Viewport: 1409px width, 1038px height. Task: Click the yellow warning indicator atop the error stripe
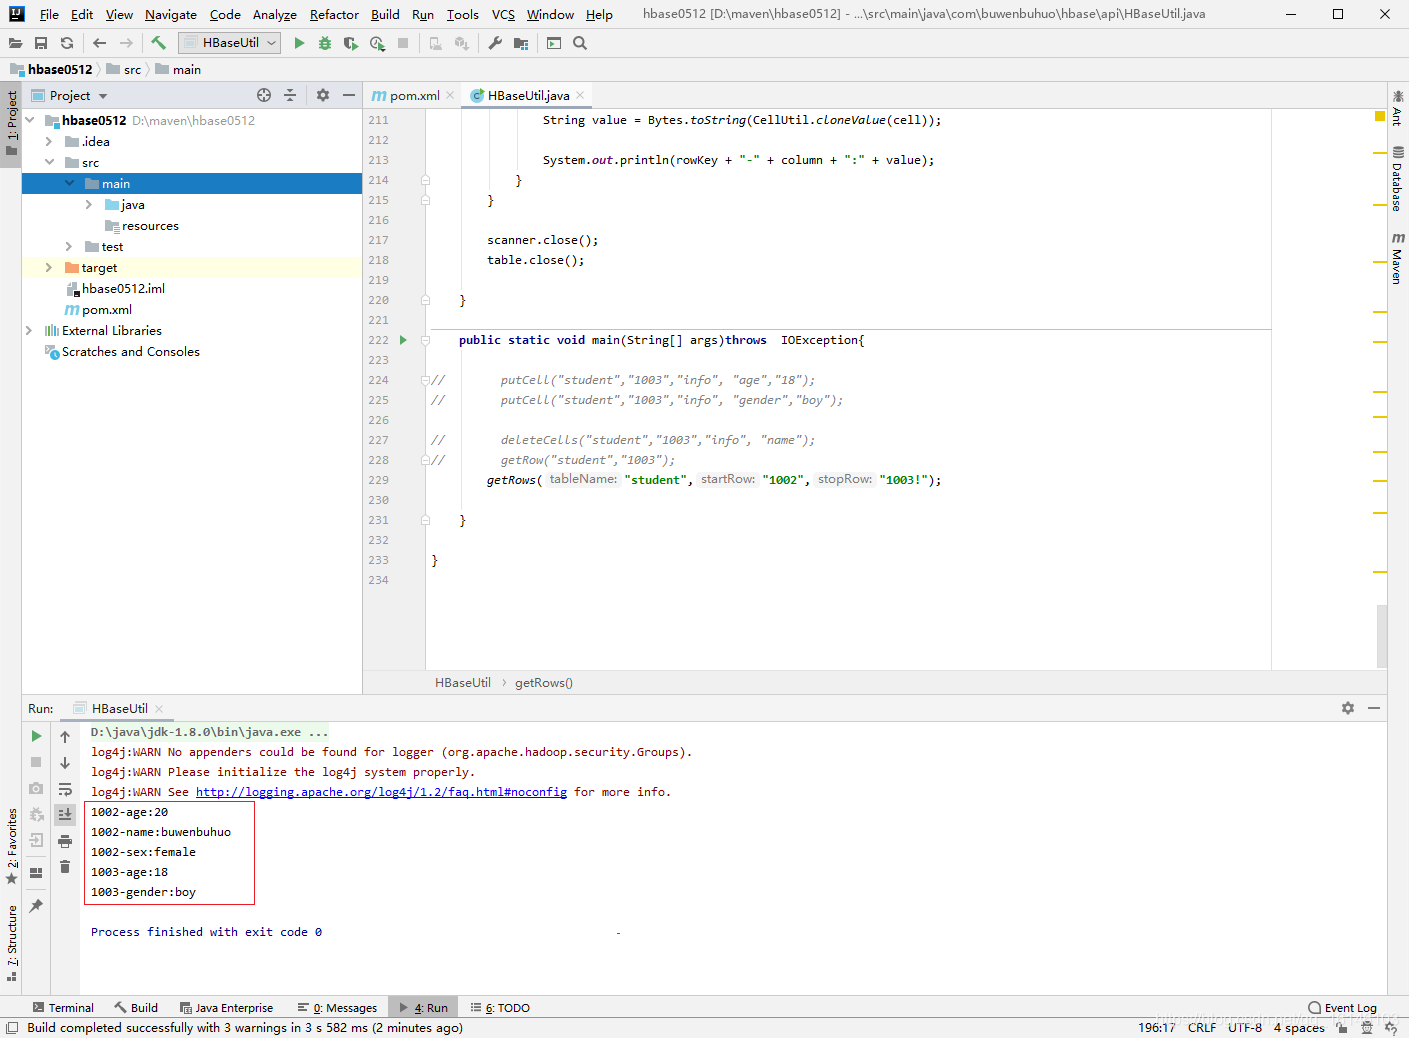click(1380, 117)
